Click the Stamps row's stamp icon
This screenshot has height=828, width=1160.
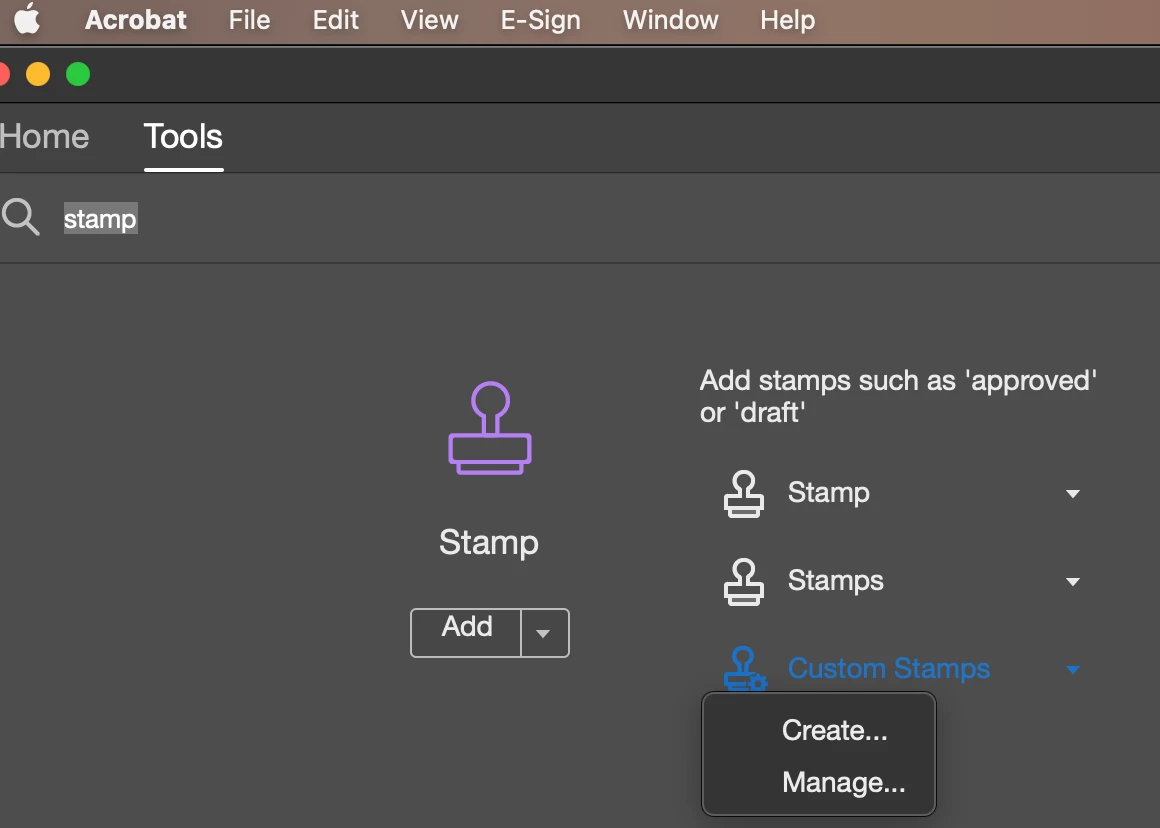tap(743, 582)
